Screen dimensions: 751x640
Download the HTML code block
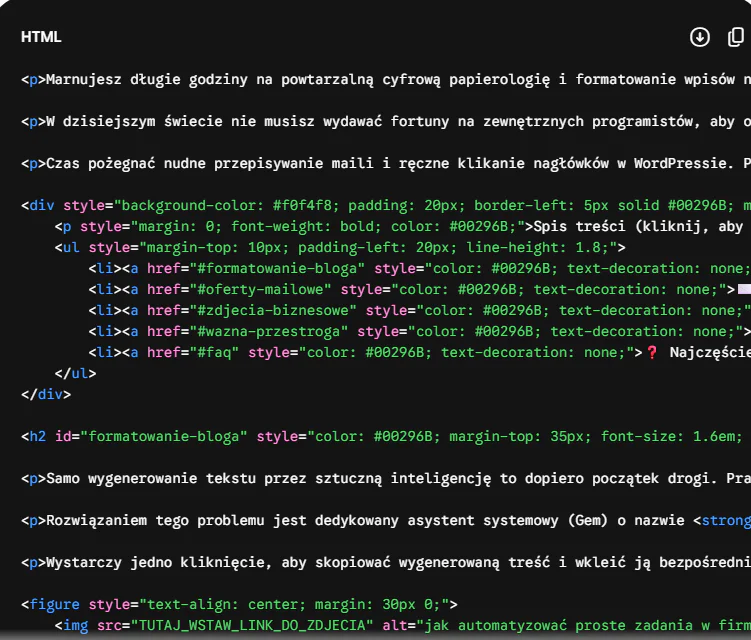coord(700,37)
